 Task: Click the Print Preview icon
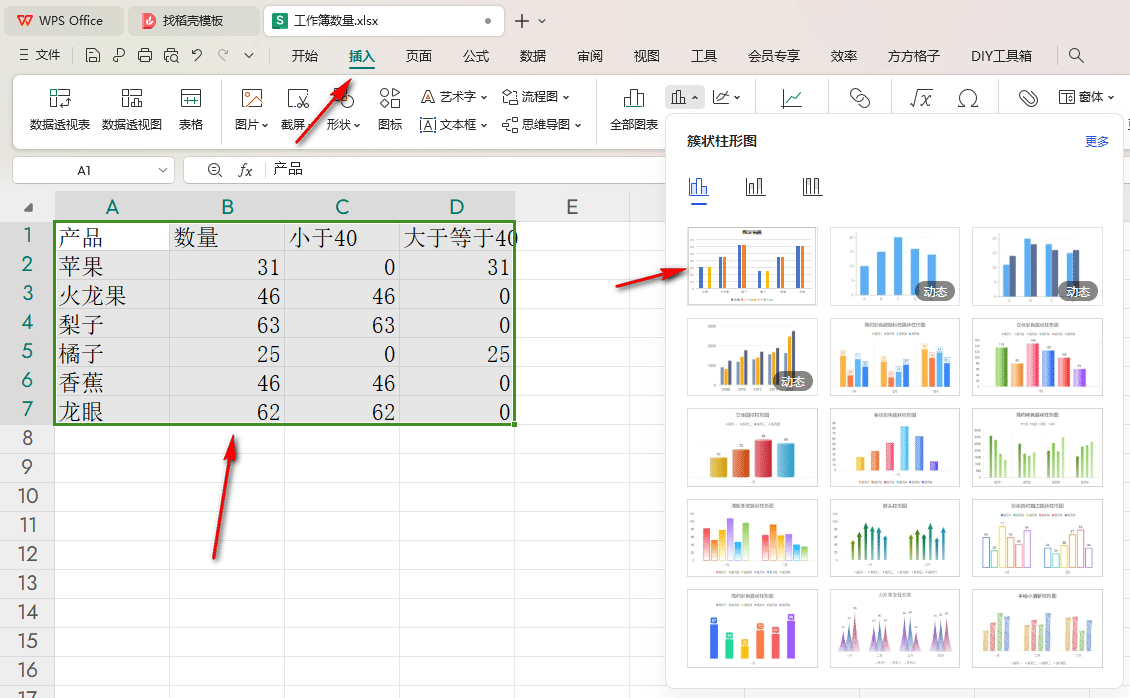tap(171, 55)
